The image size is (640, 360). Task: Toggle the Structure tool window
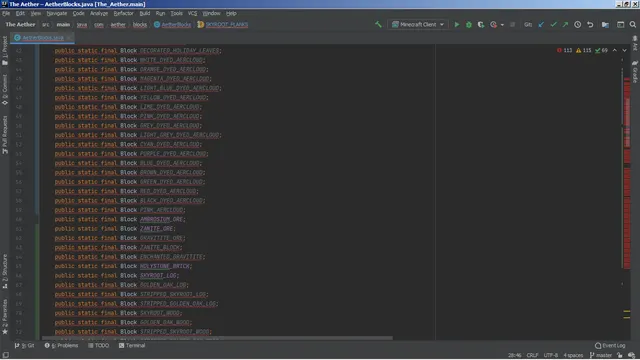[4, 271]
